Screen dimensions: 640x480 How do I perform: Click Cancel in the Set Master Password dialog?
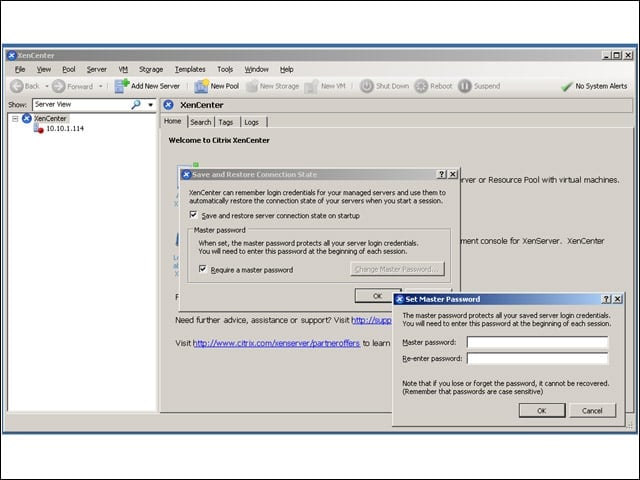click(x=592, y=411)
